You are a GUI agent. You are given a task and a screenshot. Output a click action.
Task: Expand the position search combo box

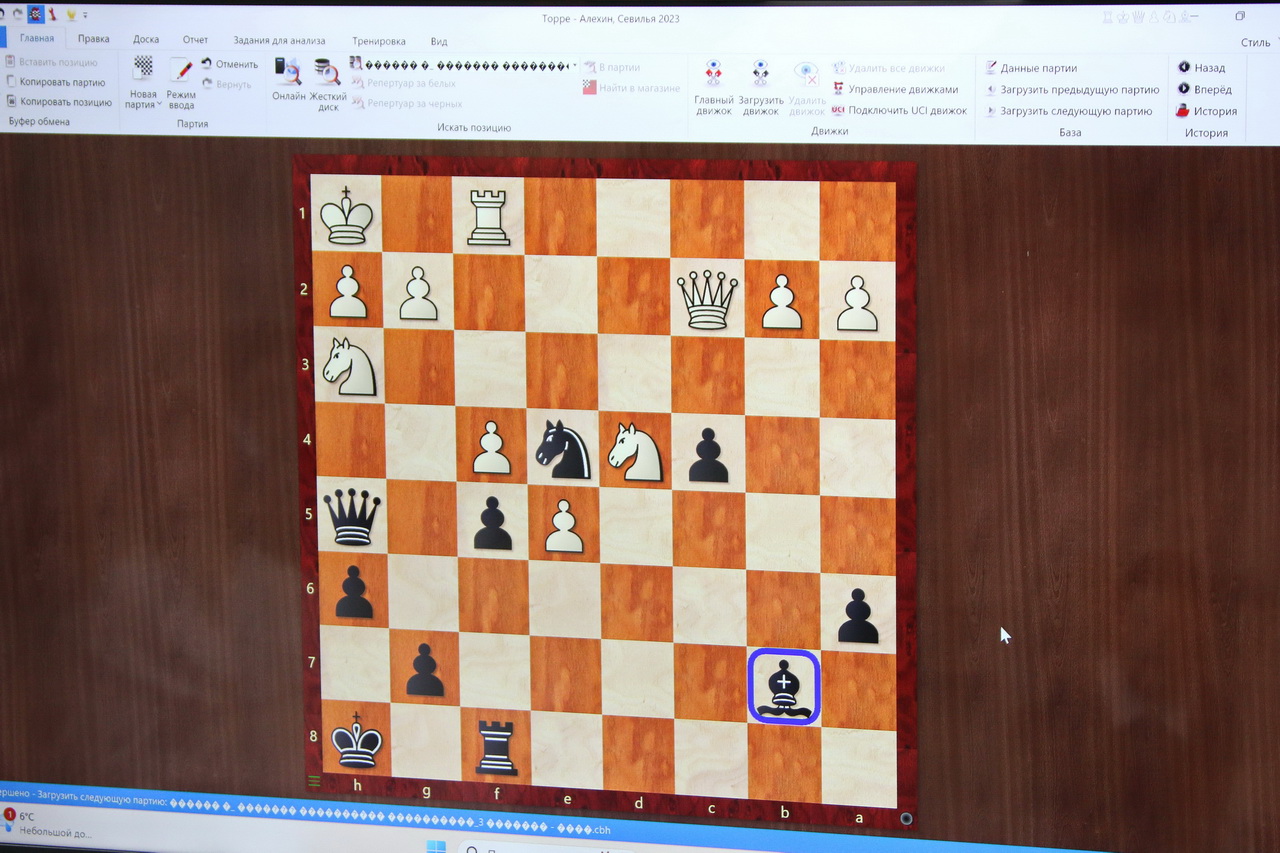(573, 65)
